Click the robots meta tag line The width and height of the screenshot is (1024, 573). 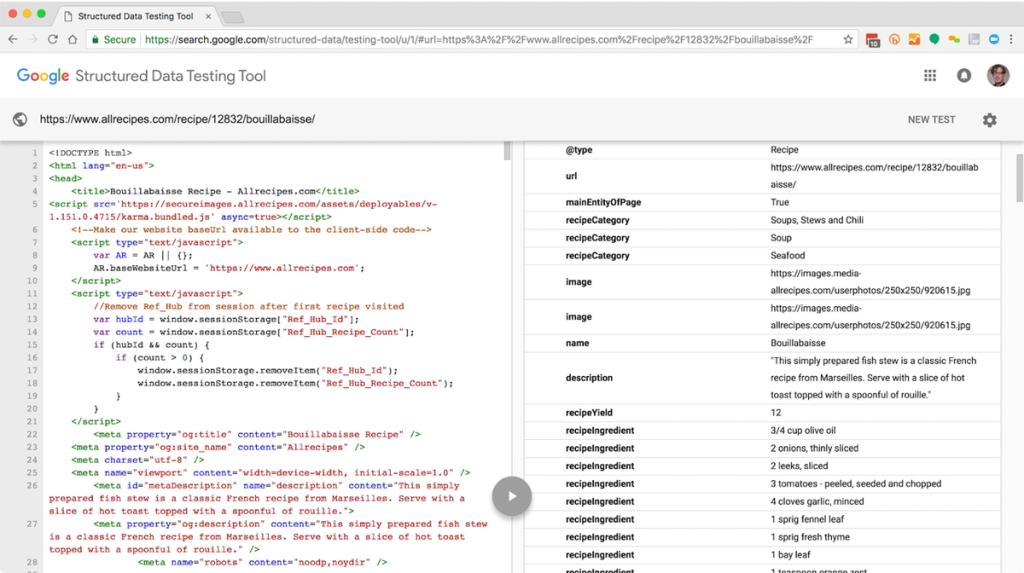pos(263,563)
